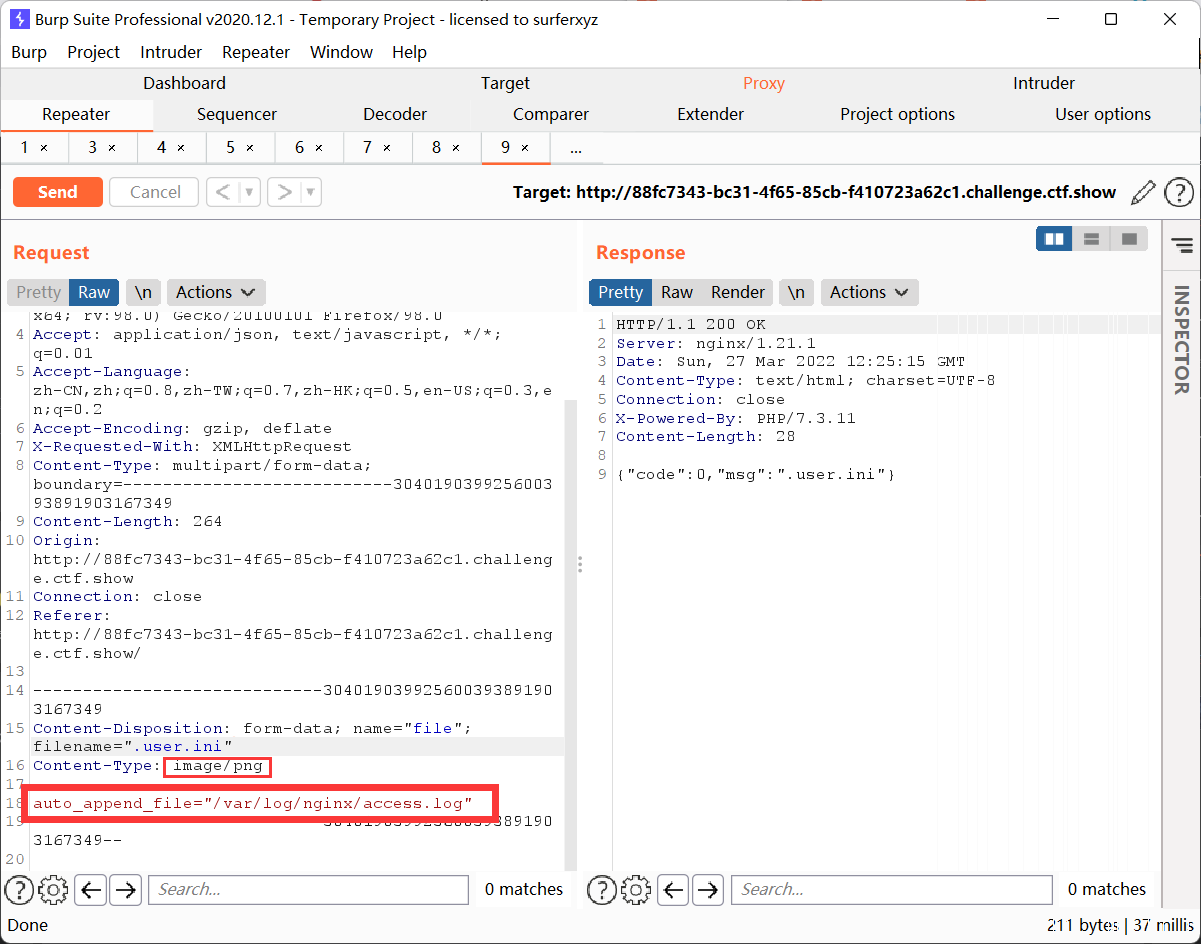
Task: Click the Cancel button
Action: tap(155, 192)
